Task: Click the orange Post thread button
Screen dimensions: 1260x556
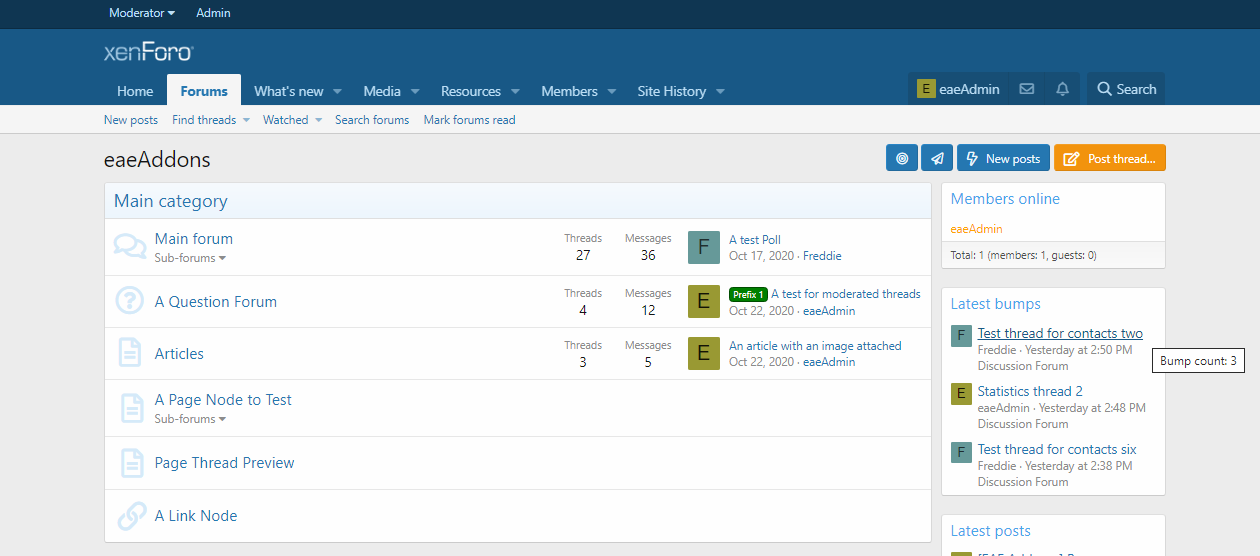Action: [1109, 158]
